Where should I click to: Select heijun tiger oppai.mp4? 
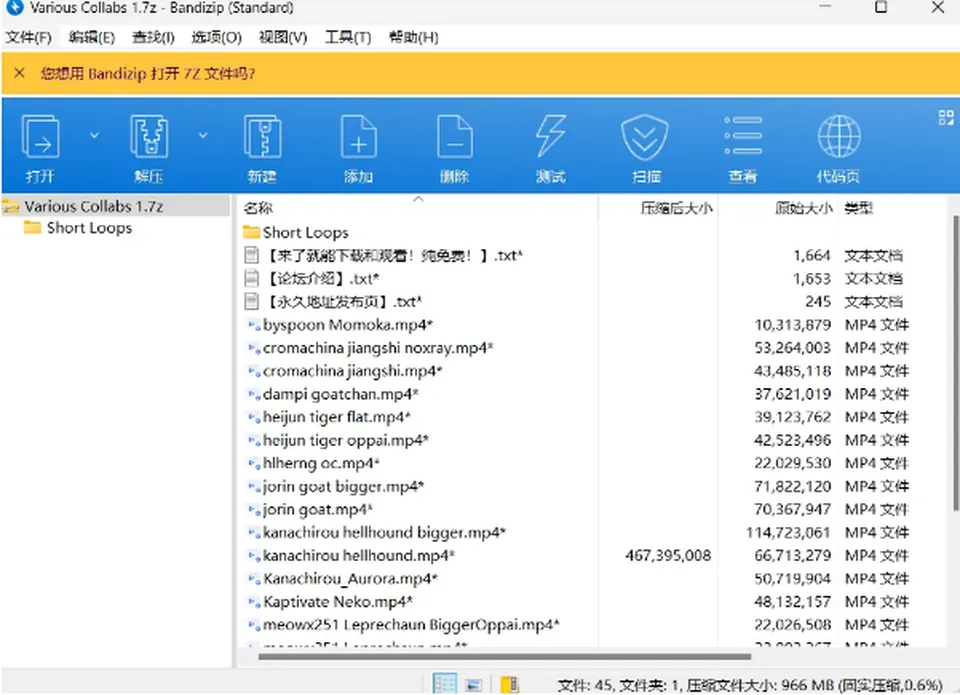336,440
